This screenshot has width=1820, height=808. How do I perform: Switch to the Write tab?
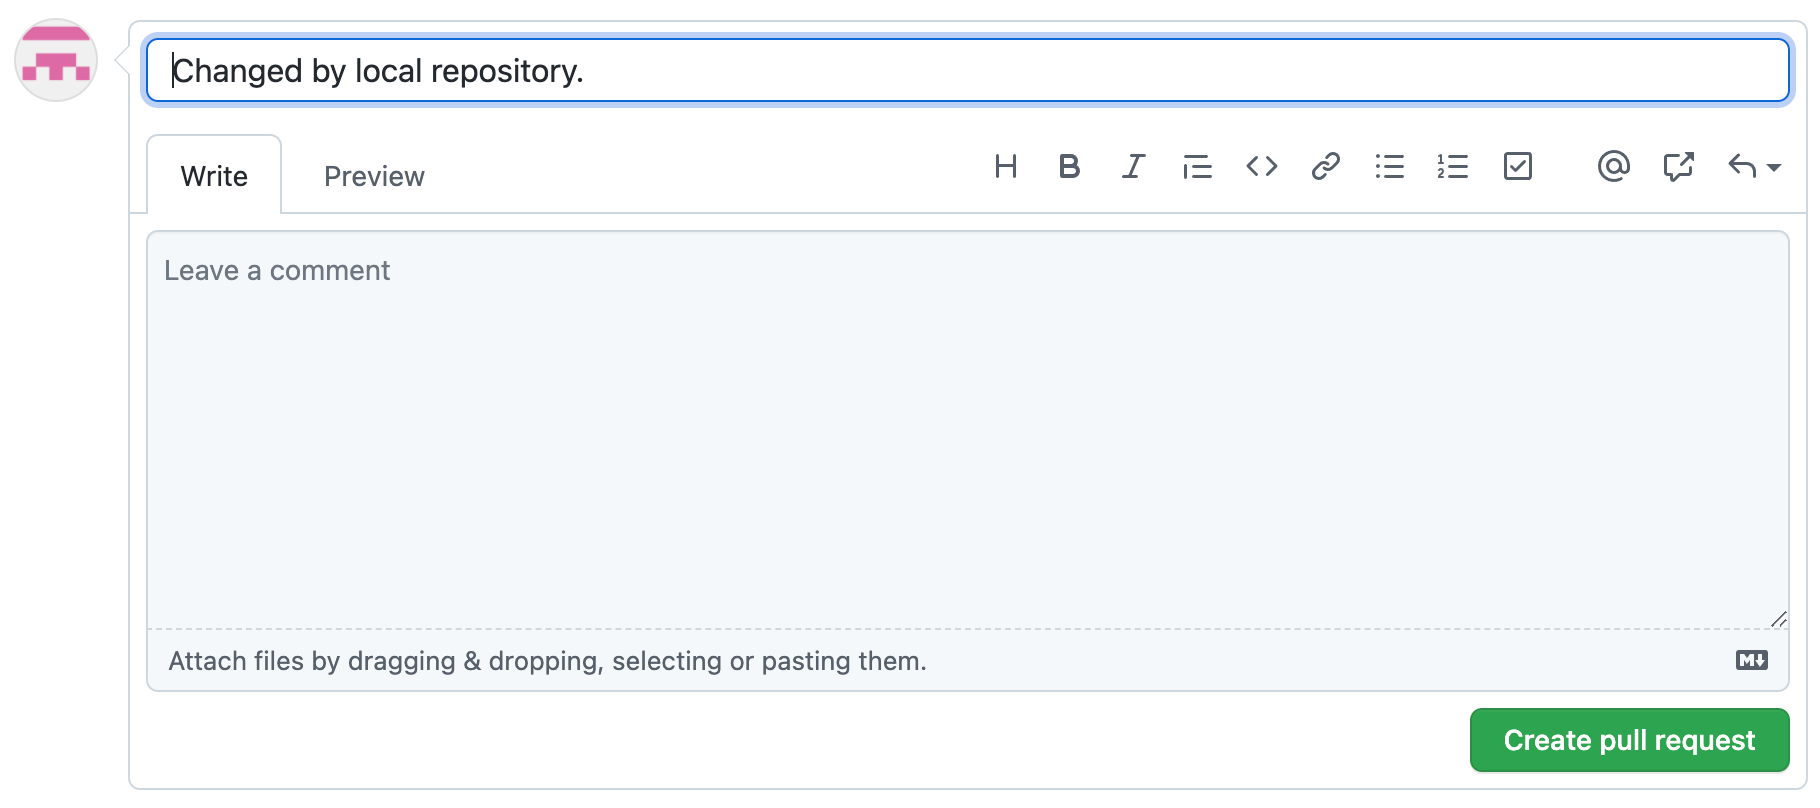214,176
